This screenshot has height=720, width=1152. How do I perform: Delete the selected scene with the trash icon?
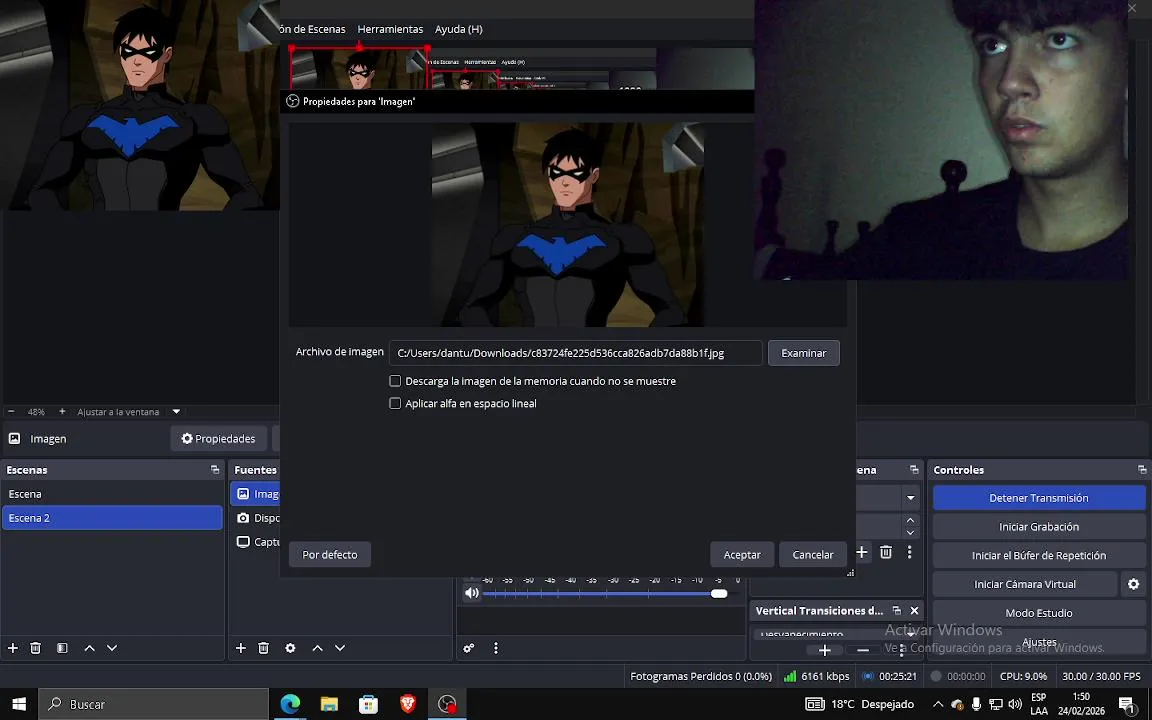pyautogui.click(x=35, y=648)
